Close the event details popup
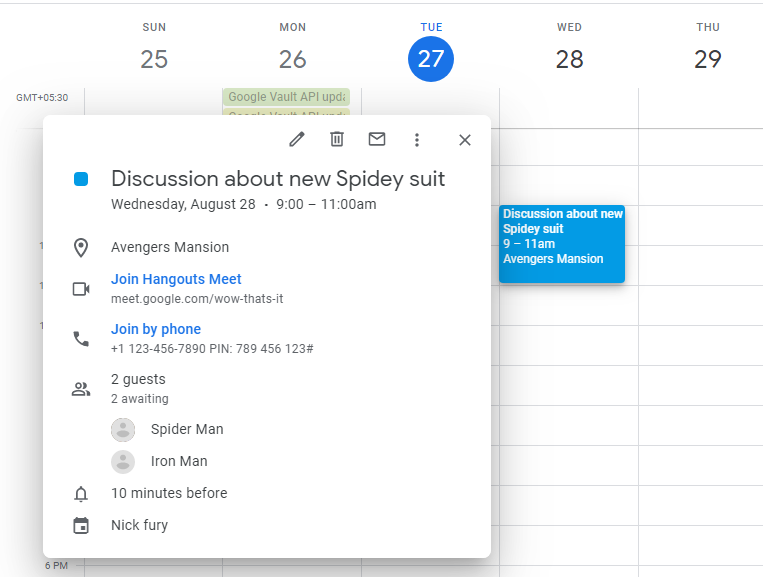763x577 pixels. click(x=465, y=140)
